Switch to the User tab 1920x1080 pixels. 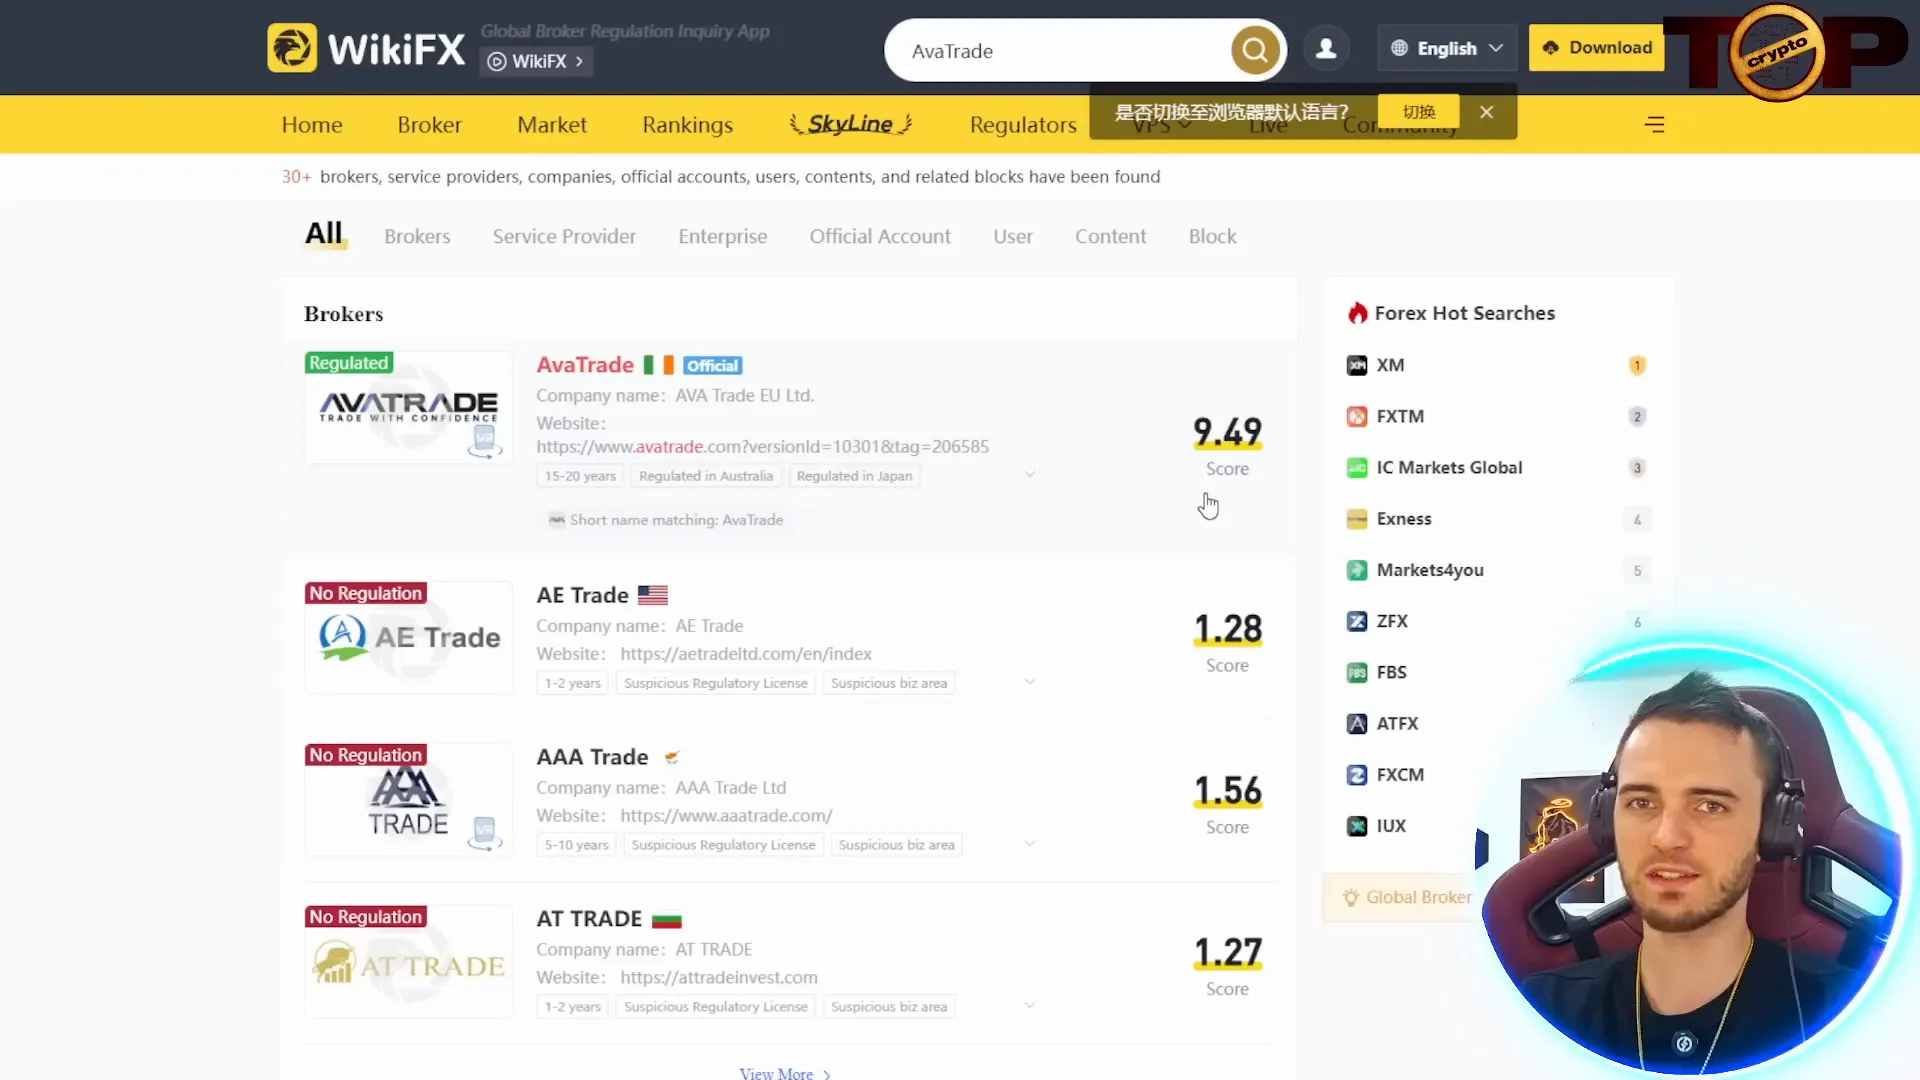(1013, 237)
